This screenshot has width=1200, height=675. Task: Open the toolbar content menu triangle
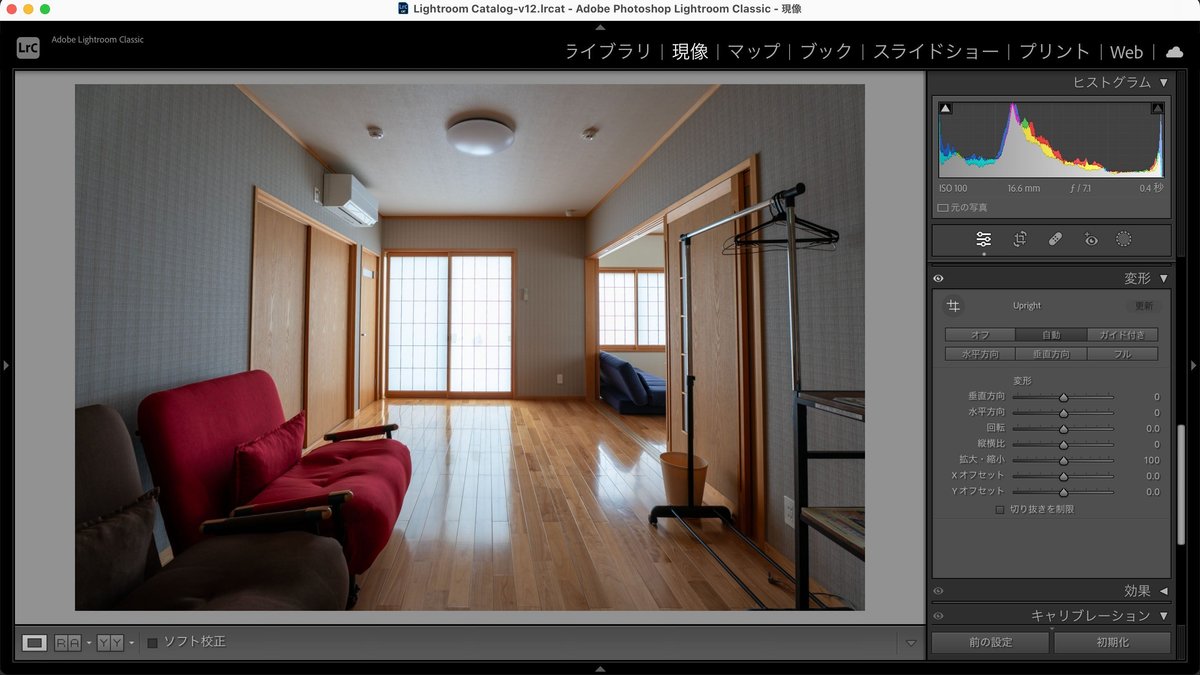click(910, 643)
